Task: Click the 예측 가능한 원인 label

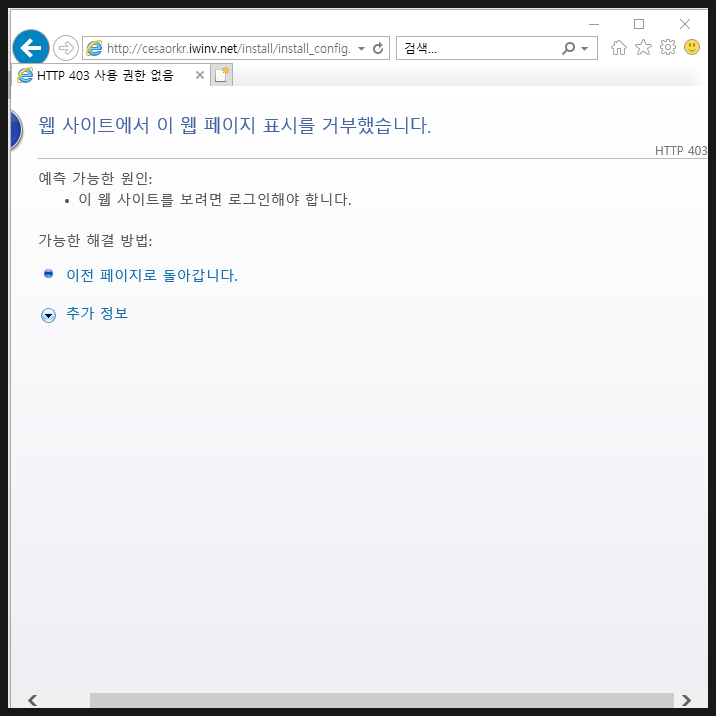Action: [x=95, y=178]
